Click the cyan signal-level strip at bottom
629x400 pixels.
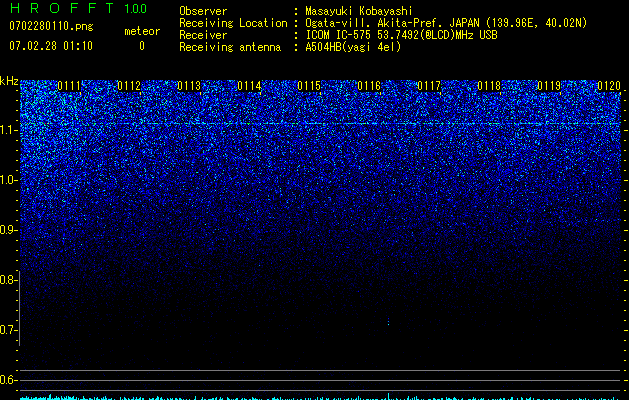coord(320,397)
